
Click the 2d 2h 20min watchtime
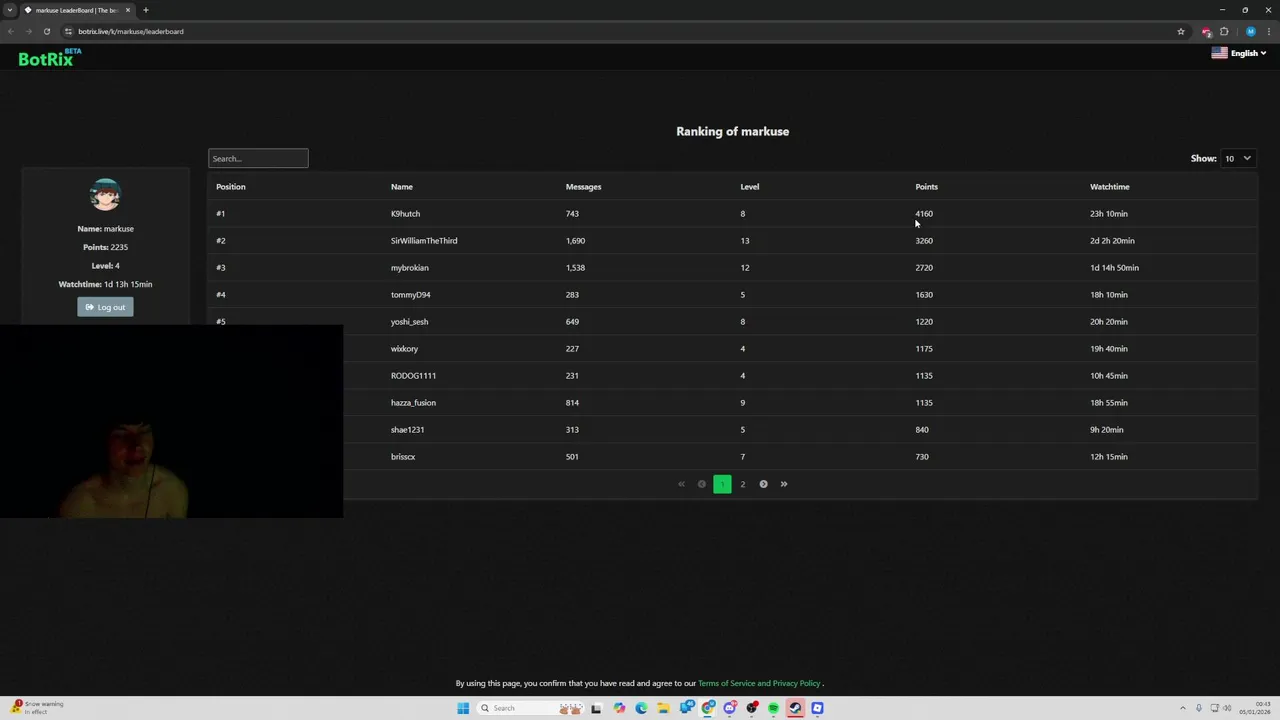pyautogui.click(x=1112, y=240)
